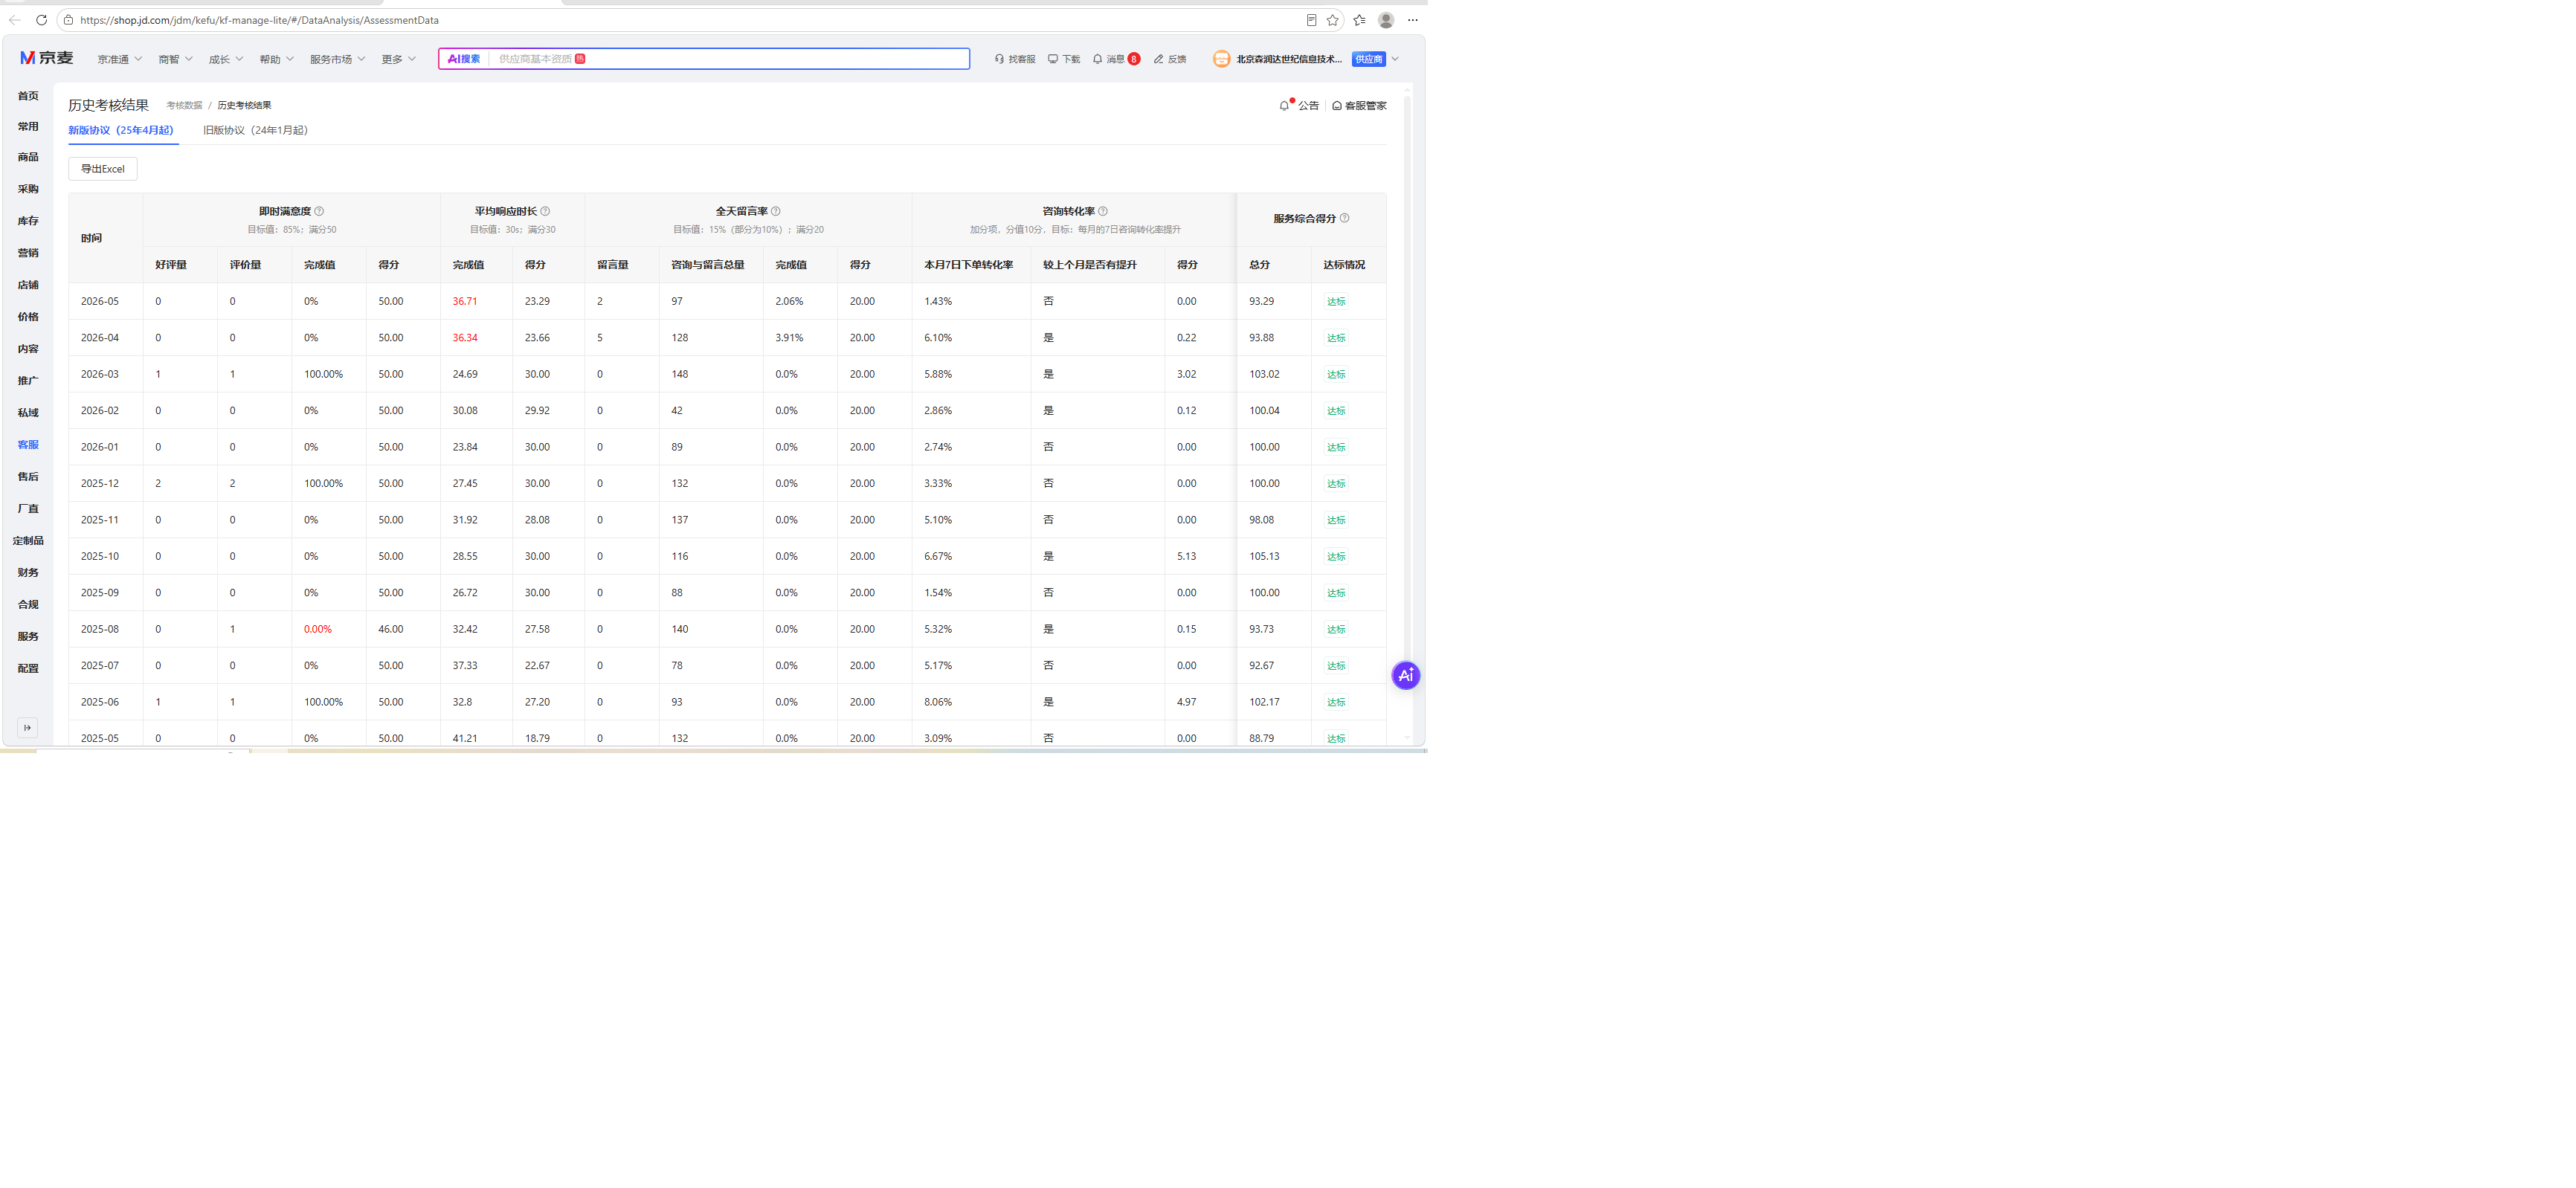
Task: Bookmark page with star icon
Action: pyautogui.click(x=1332, y=20)
